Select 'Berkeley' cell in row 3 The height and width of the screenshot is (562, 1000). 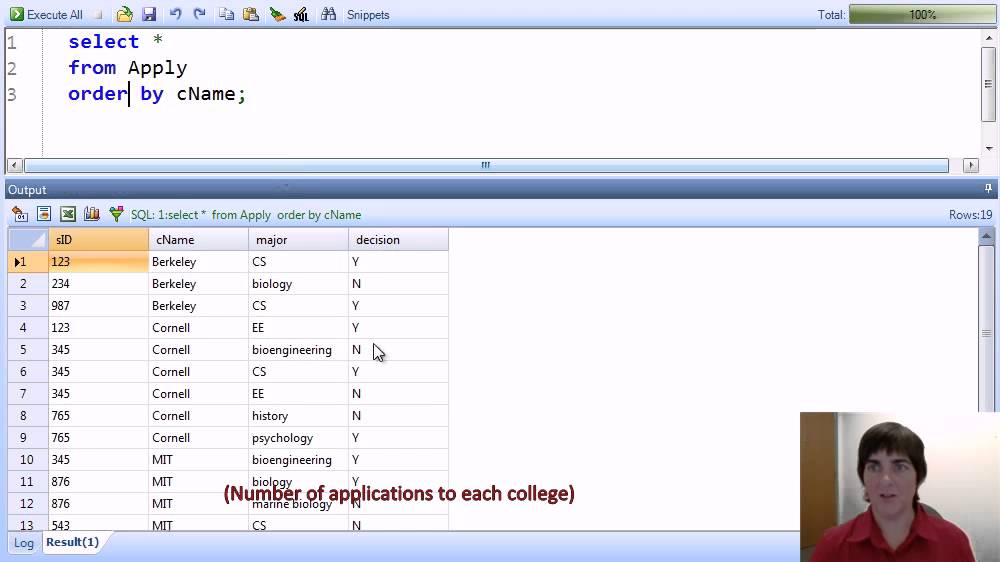(198, 306)
